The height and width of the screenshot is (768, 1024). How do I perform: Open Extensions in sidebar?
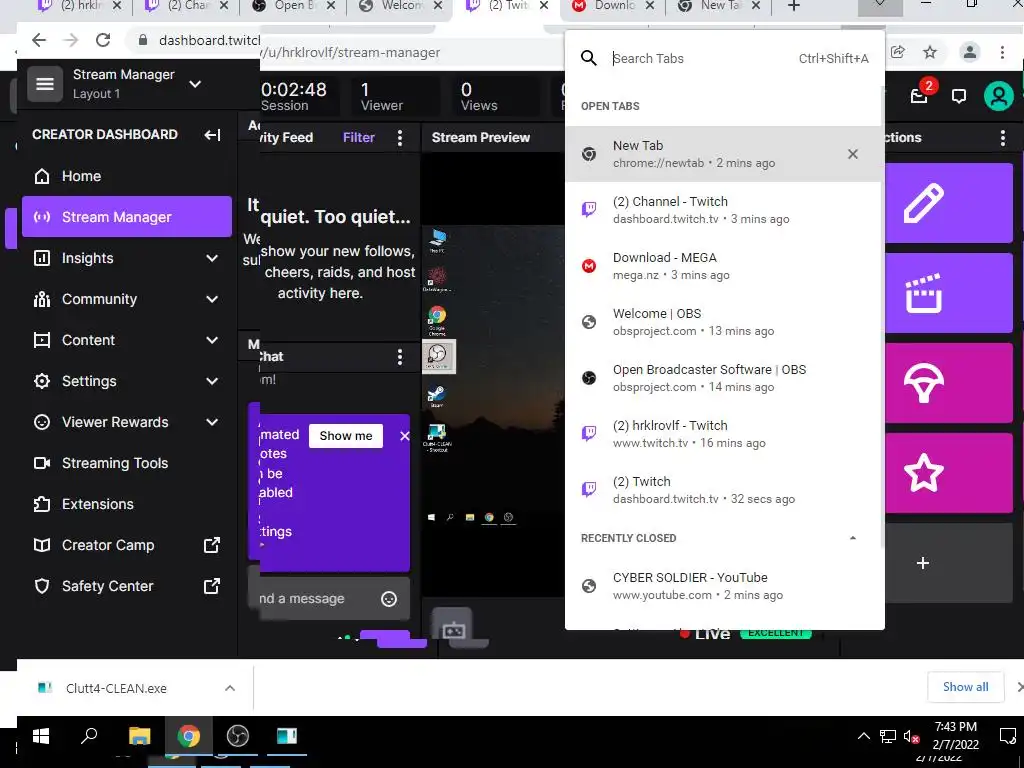pos(127,504)
